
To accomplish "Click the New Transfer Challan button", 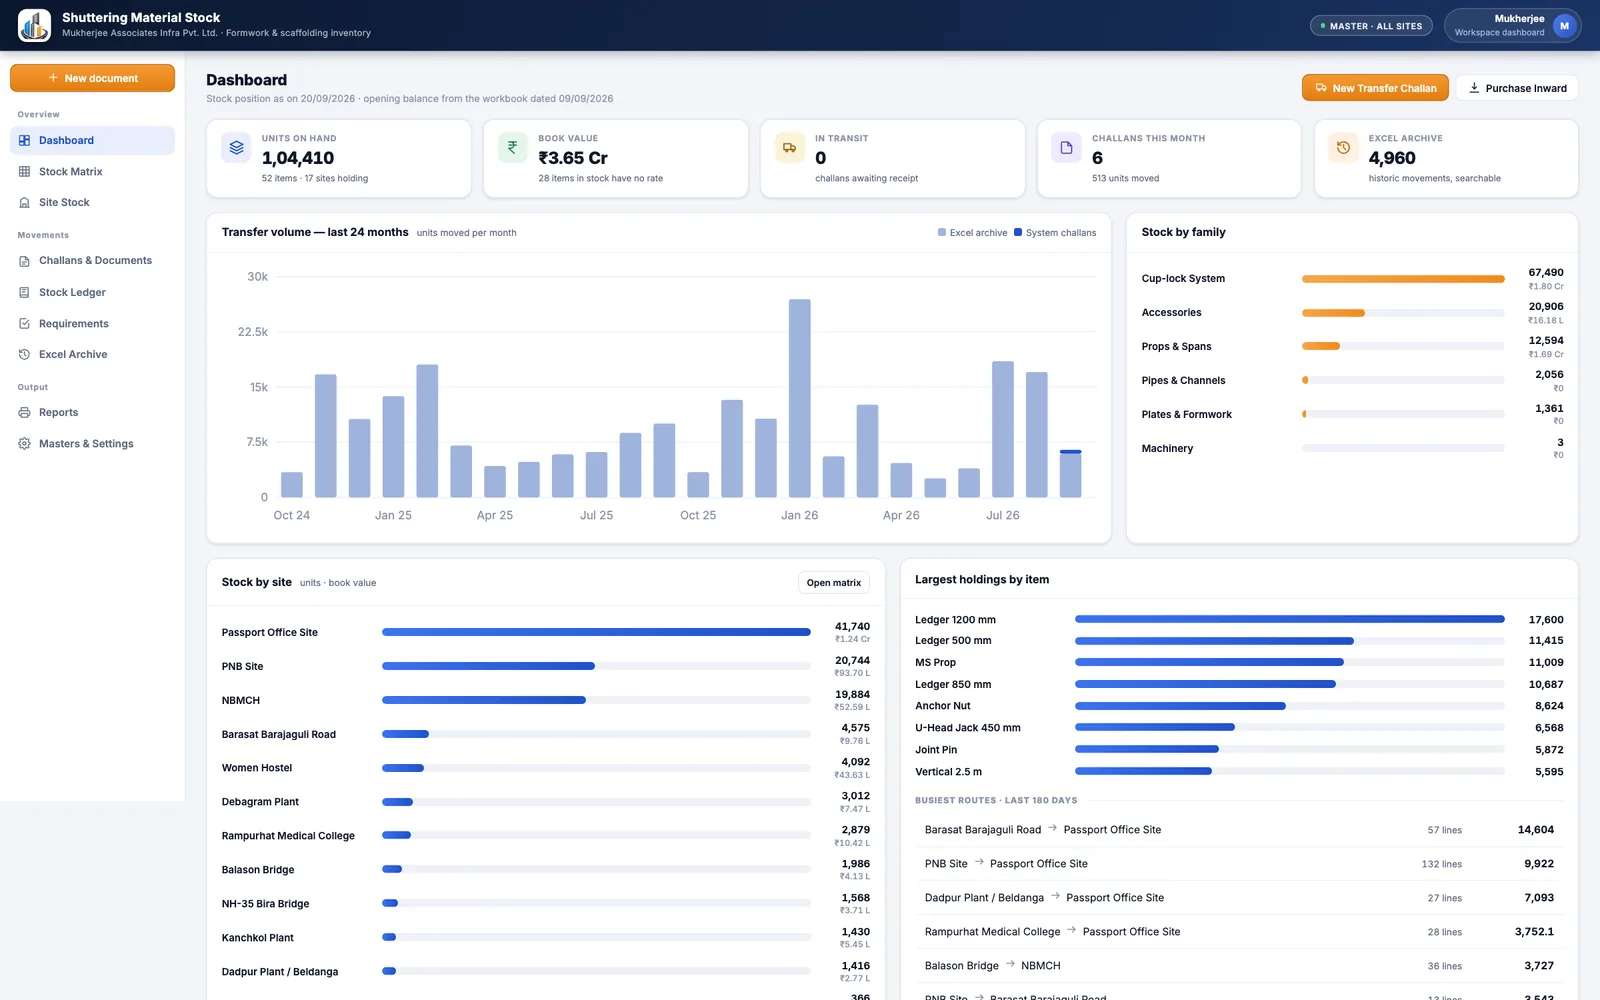I will click(x=1375, y=88).
